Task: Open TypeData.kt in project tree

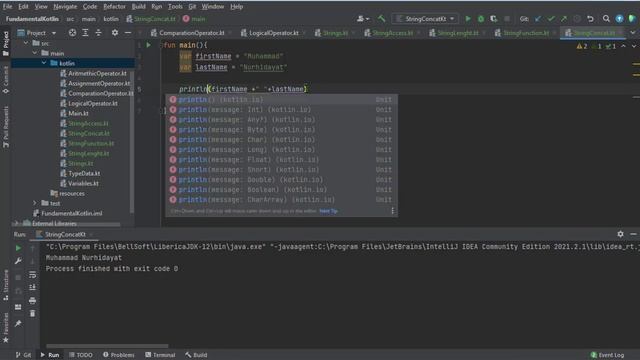Action: point(80,173)
